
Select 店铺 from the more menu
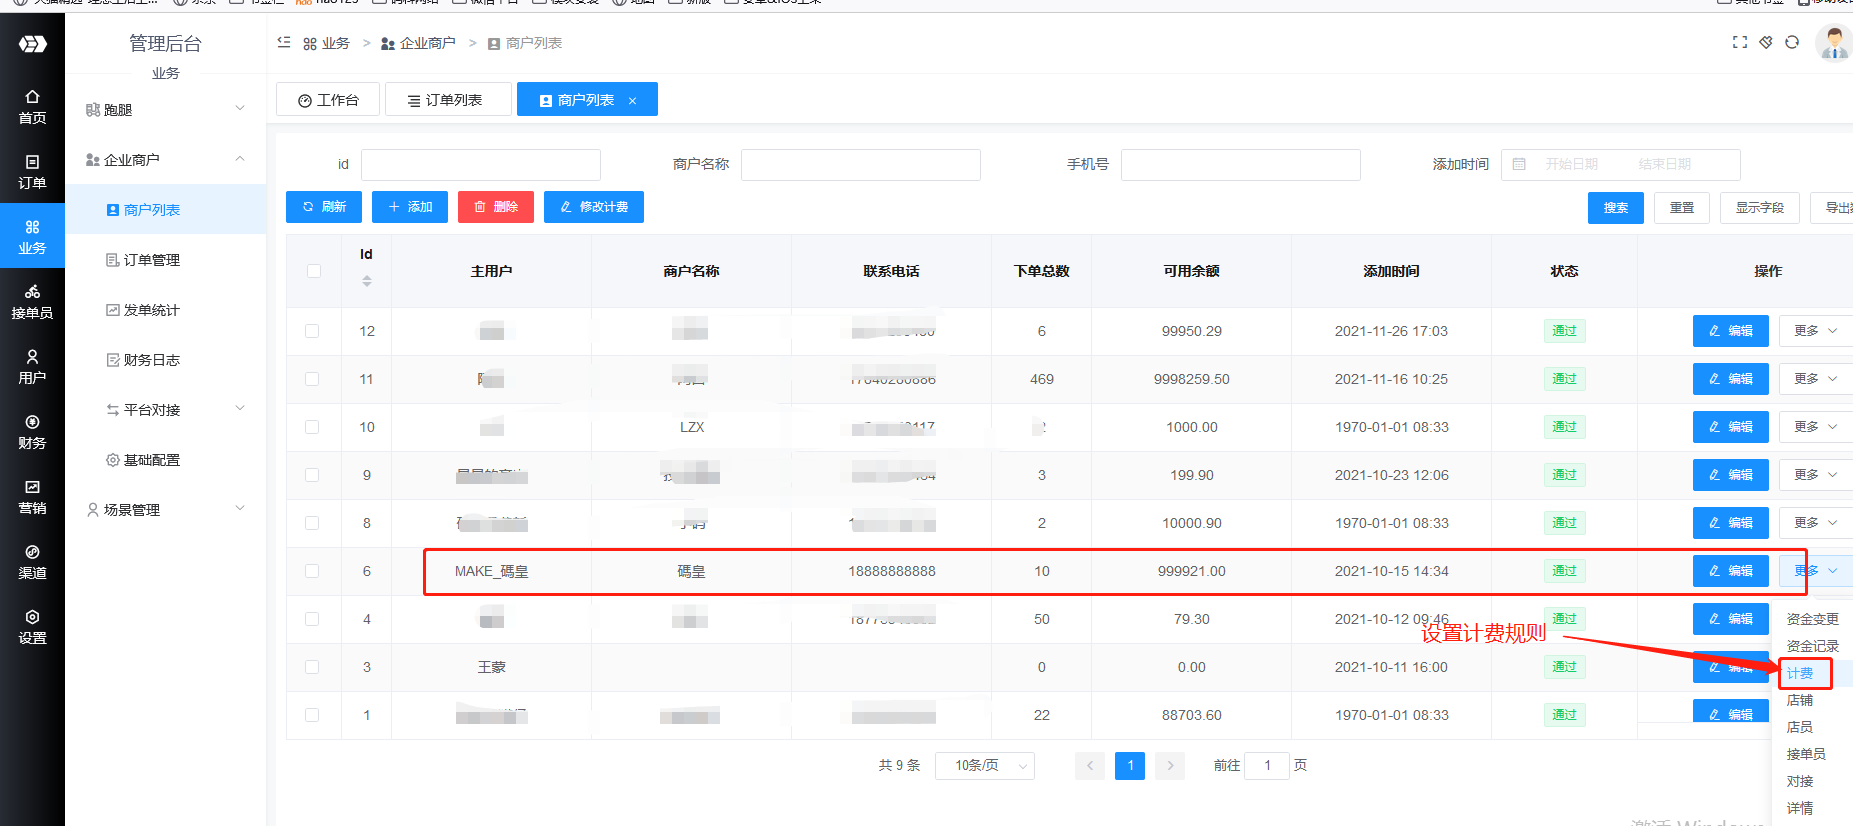pyautogui.click(x=1800, y=700)
